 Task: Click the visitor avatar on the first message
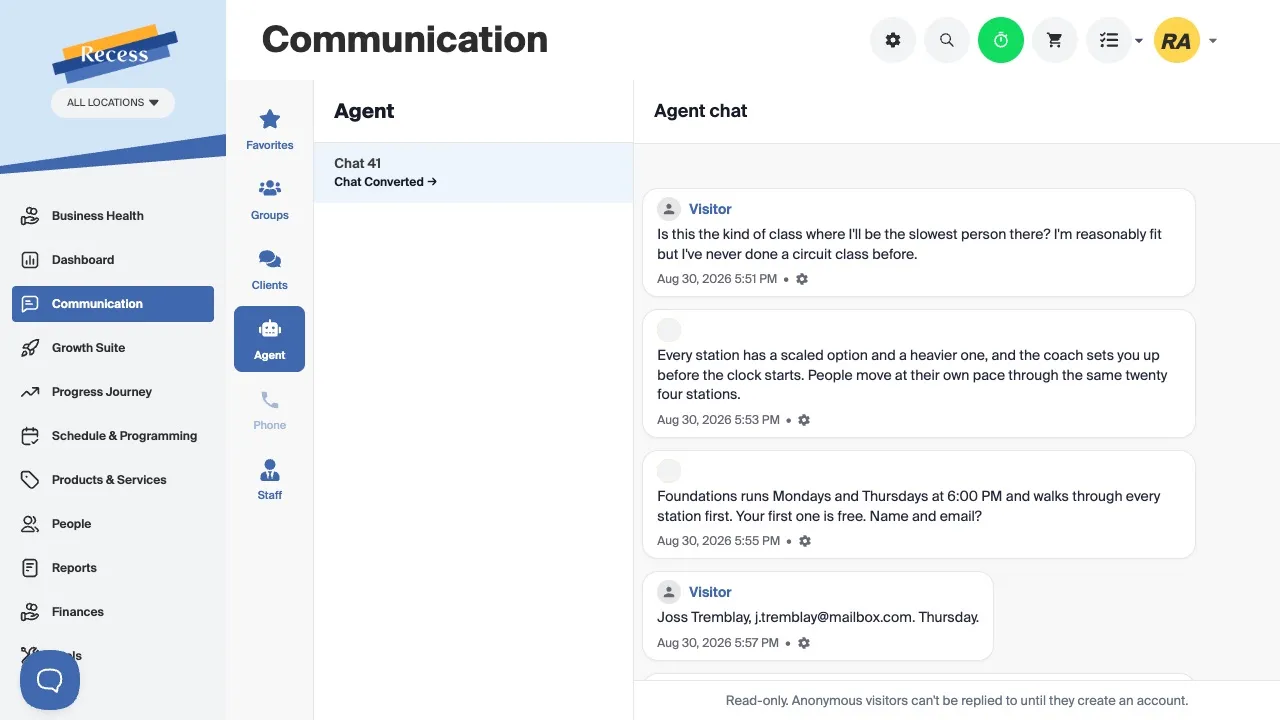tap(669, 209)
